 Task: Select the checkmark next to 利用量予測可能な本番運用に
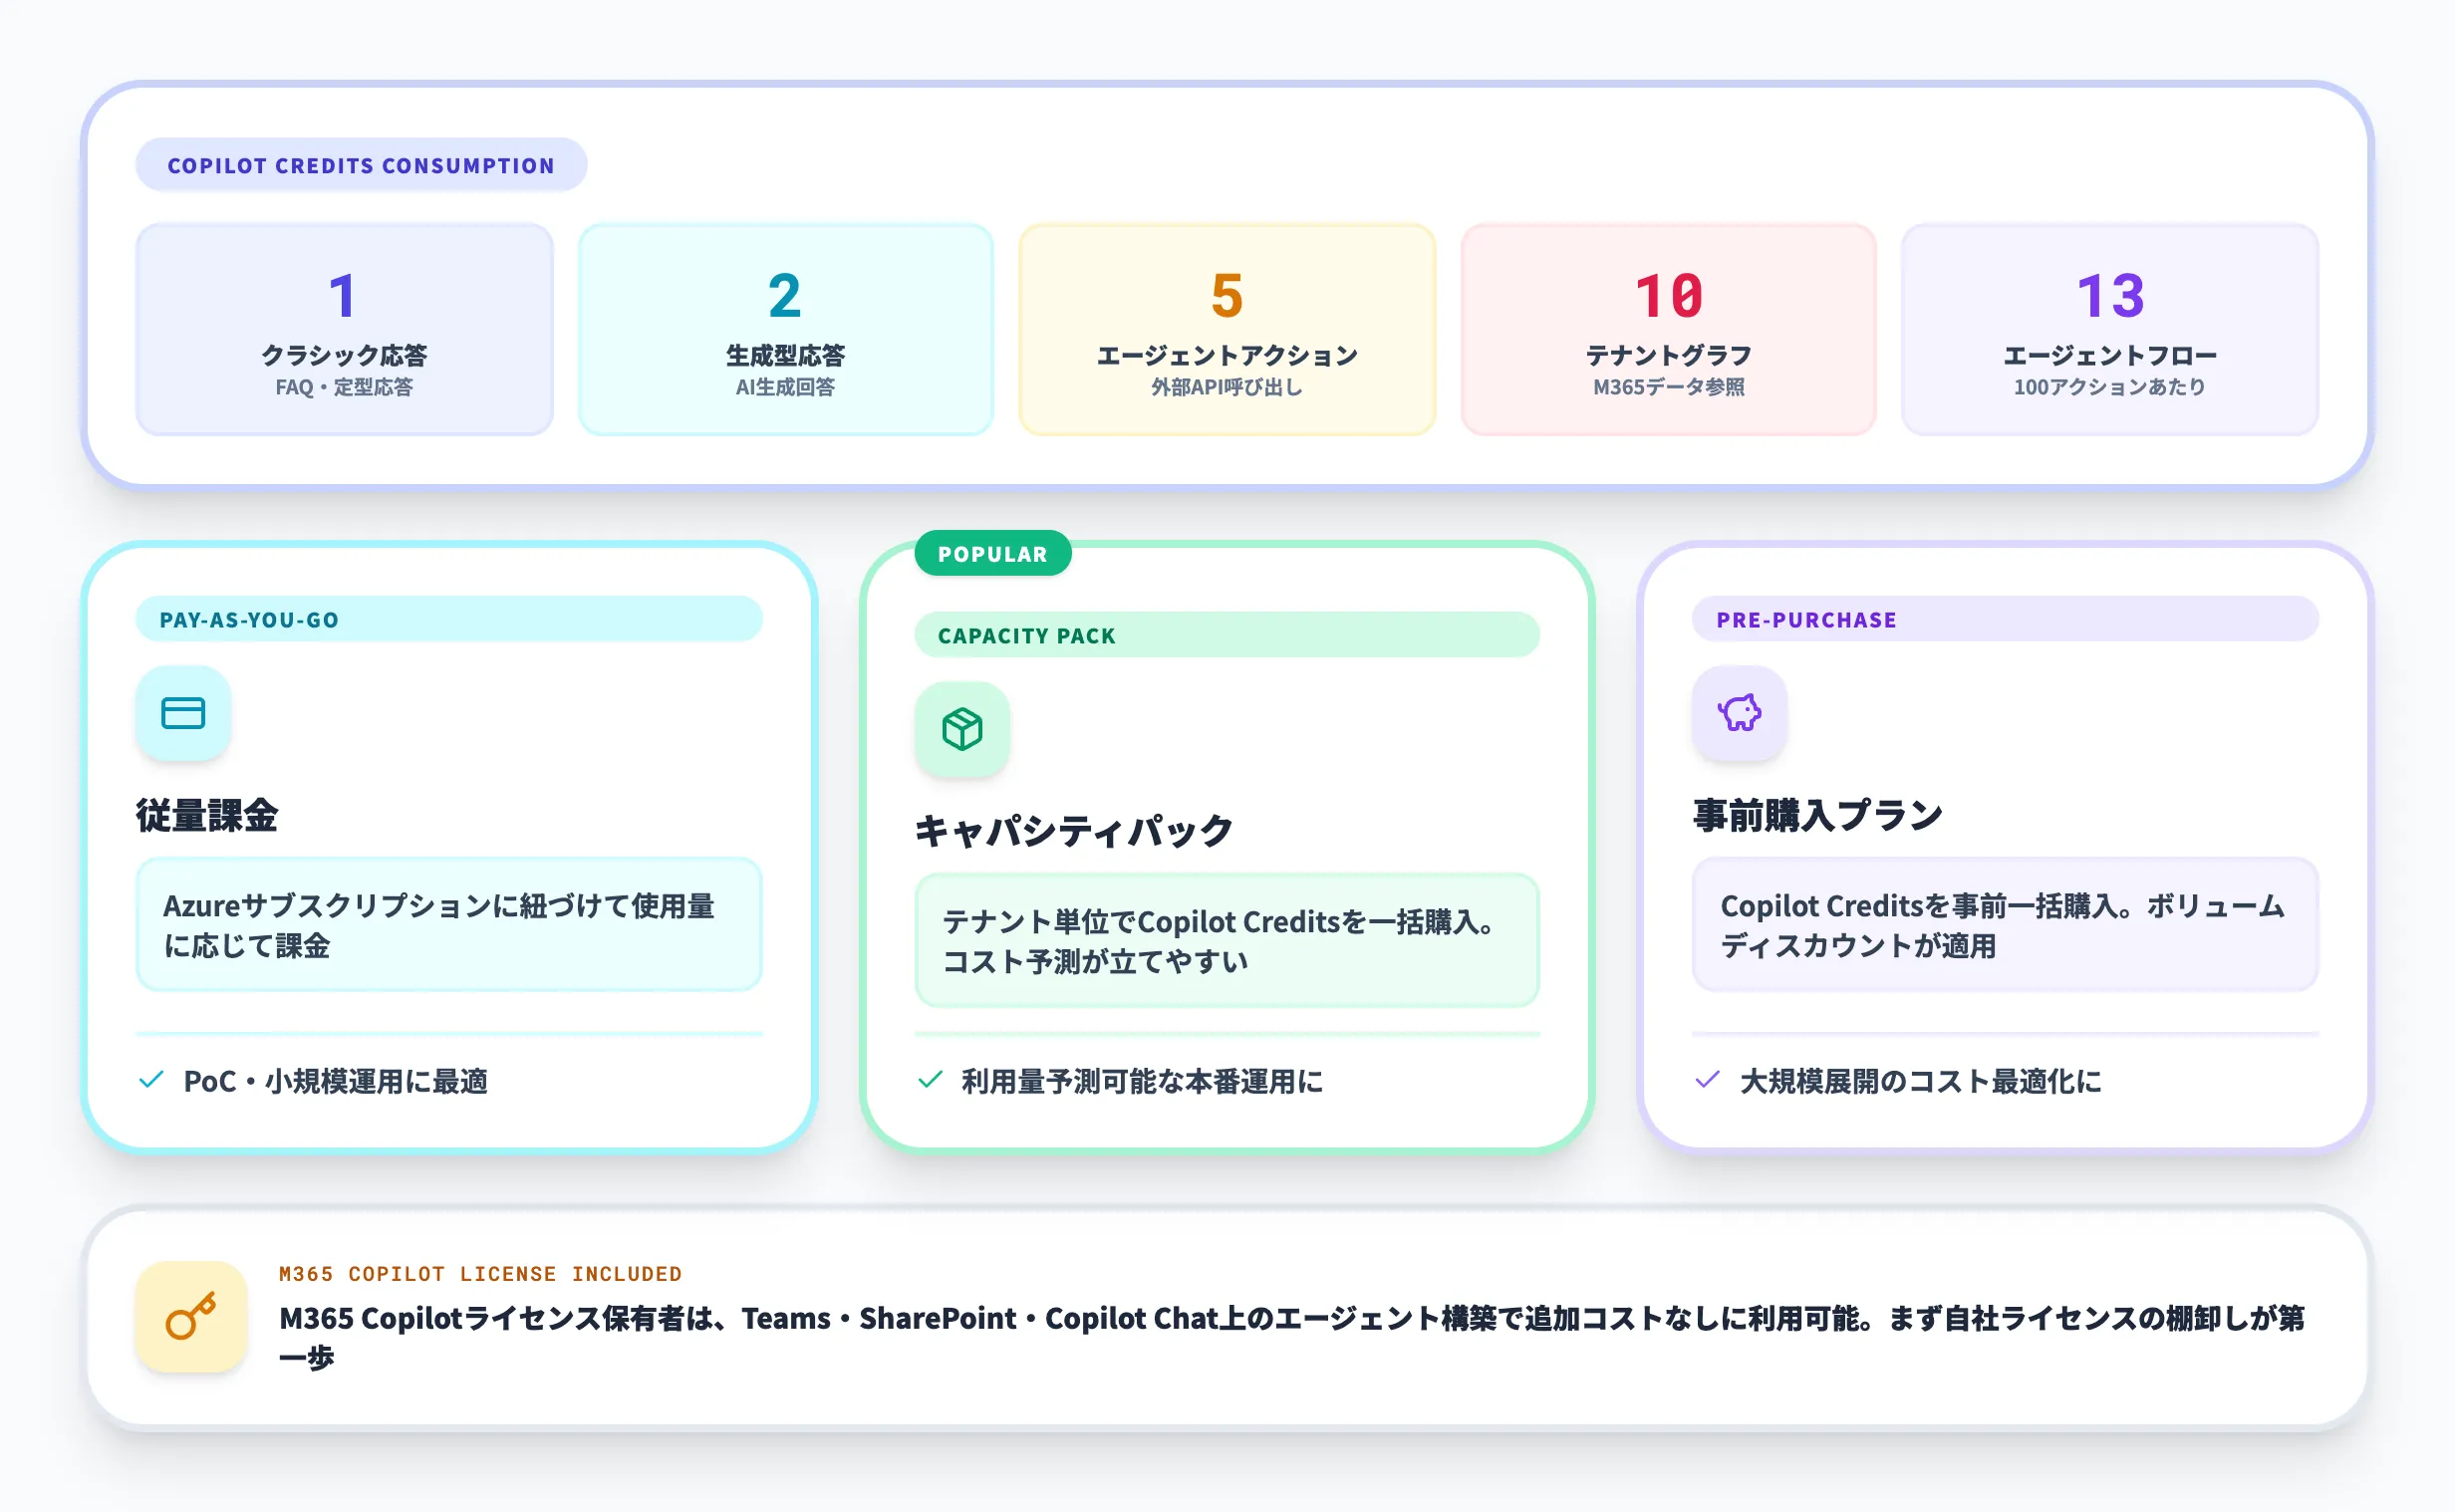click(x=930, y=1080)
